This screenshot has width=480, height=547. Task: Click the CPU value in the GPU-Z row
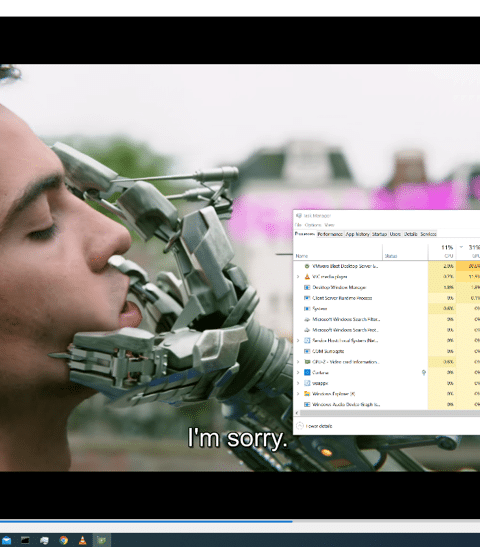pos(449,362)
